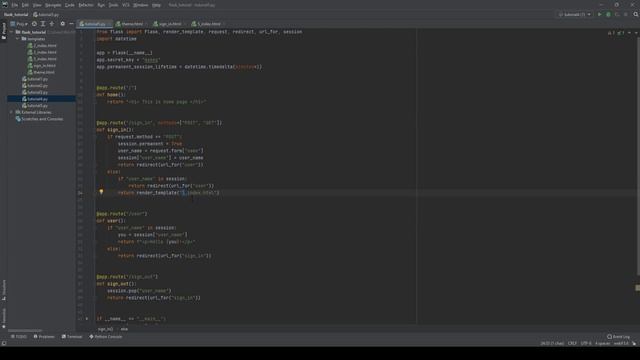Image resolution: width=640 pixels, height=360 pixels.
Task: Jump to next highlighted error arrow
Action: coord(636,33)
